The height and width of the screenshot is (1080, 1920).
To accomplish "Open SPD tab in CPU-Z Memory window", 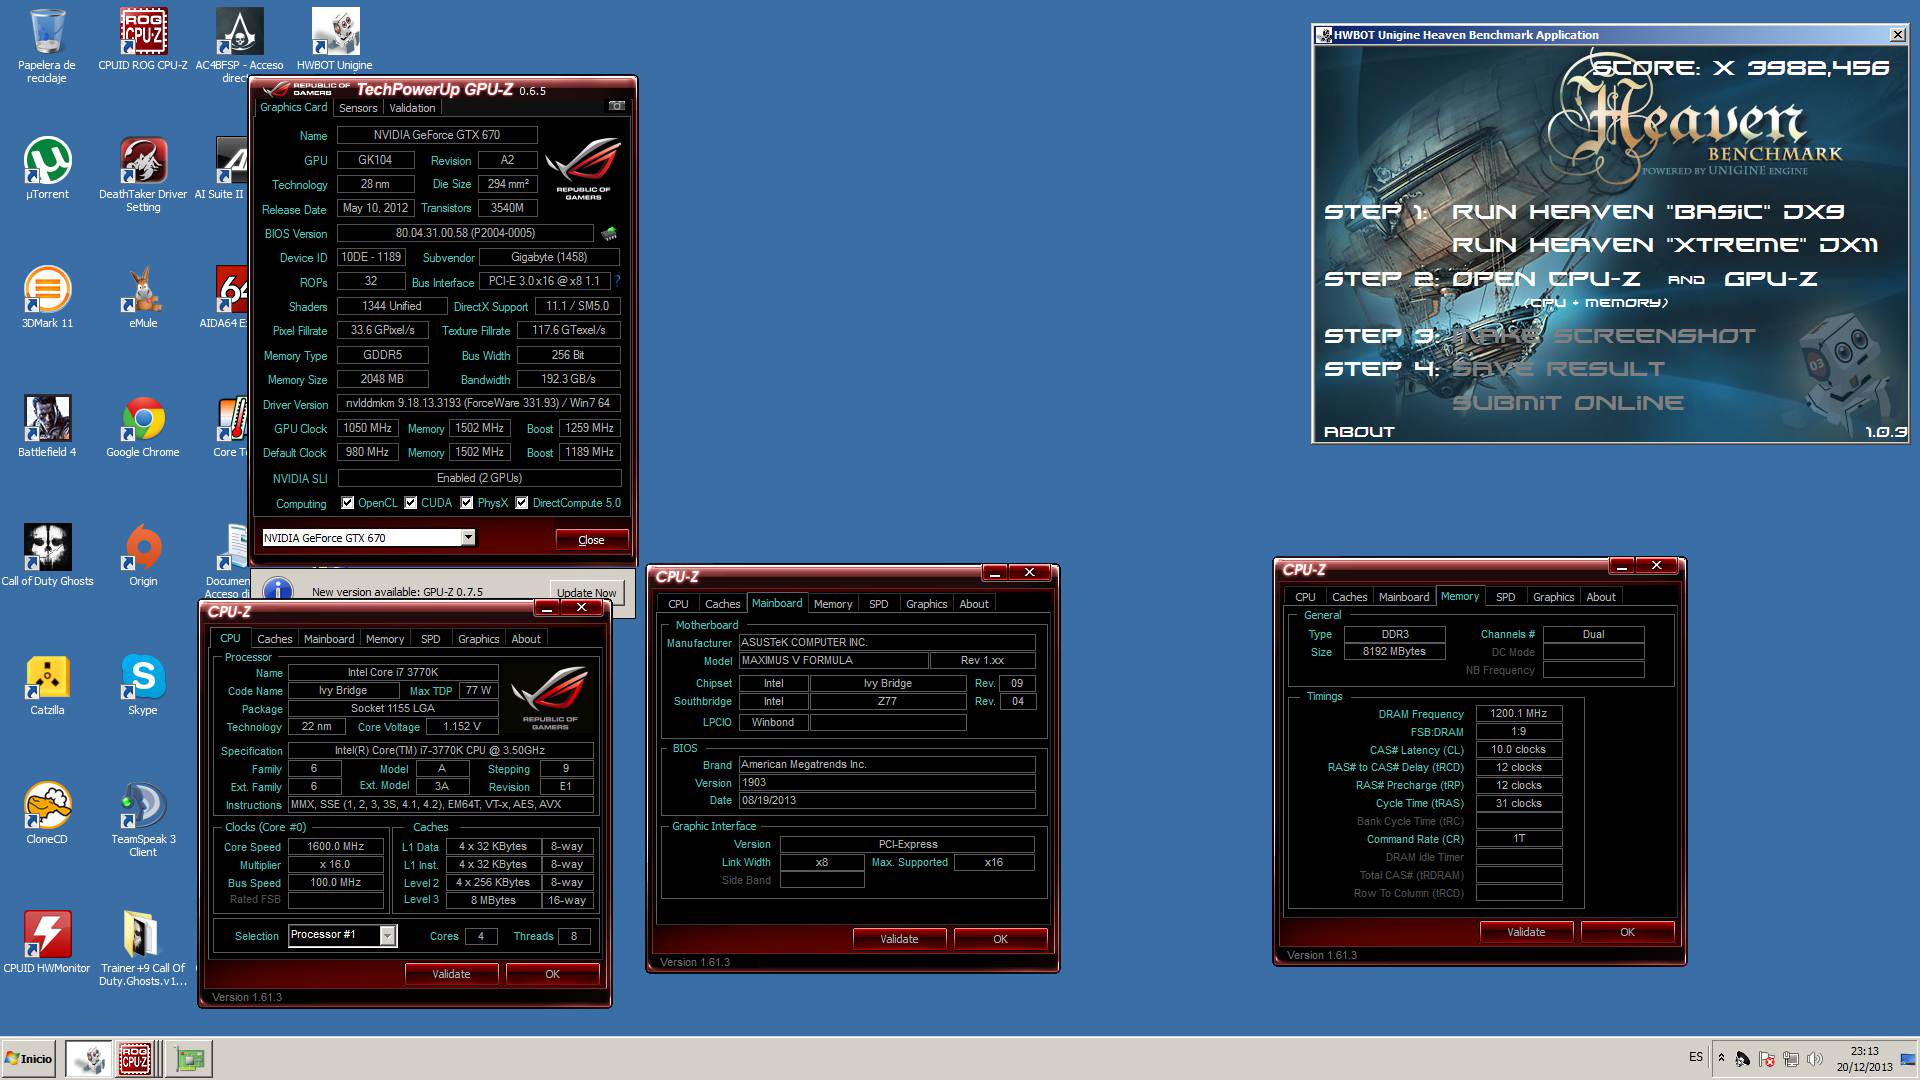I will click(1505, 597).
